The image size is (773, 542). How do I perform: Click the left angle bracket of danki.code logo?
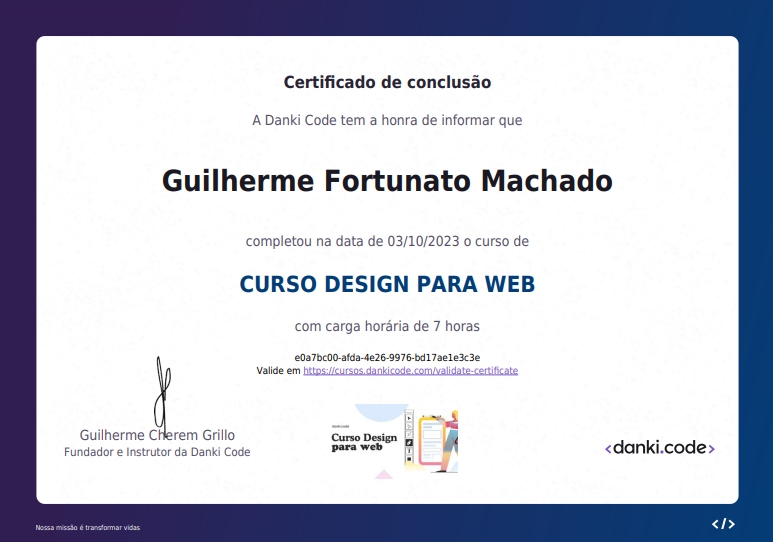[608, 449]
